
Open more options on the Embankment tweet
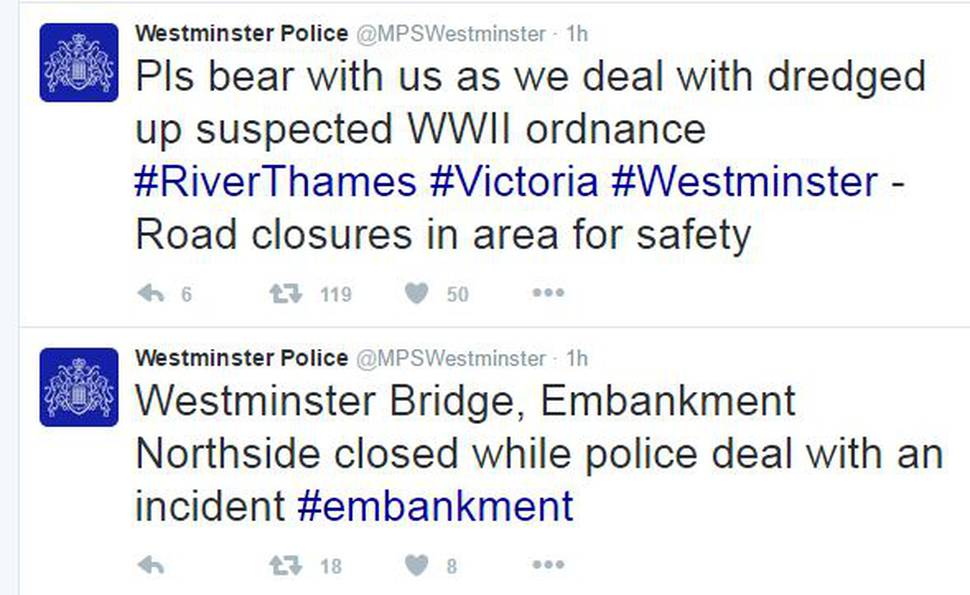(548, 564)
